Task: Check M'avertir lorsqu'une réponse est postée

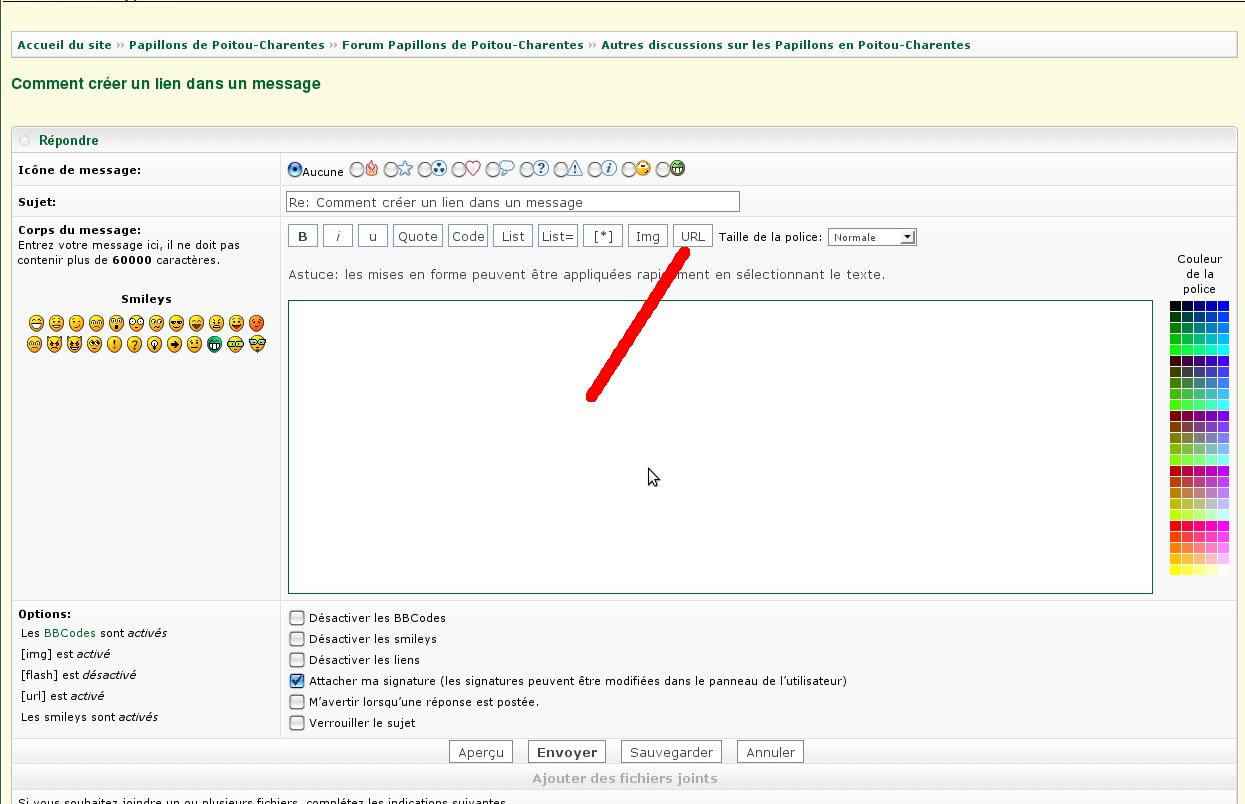Action: (x=297, y=702)
